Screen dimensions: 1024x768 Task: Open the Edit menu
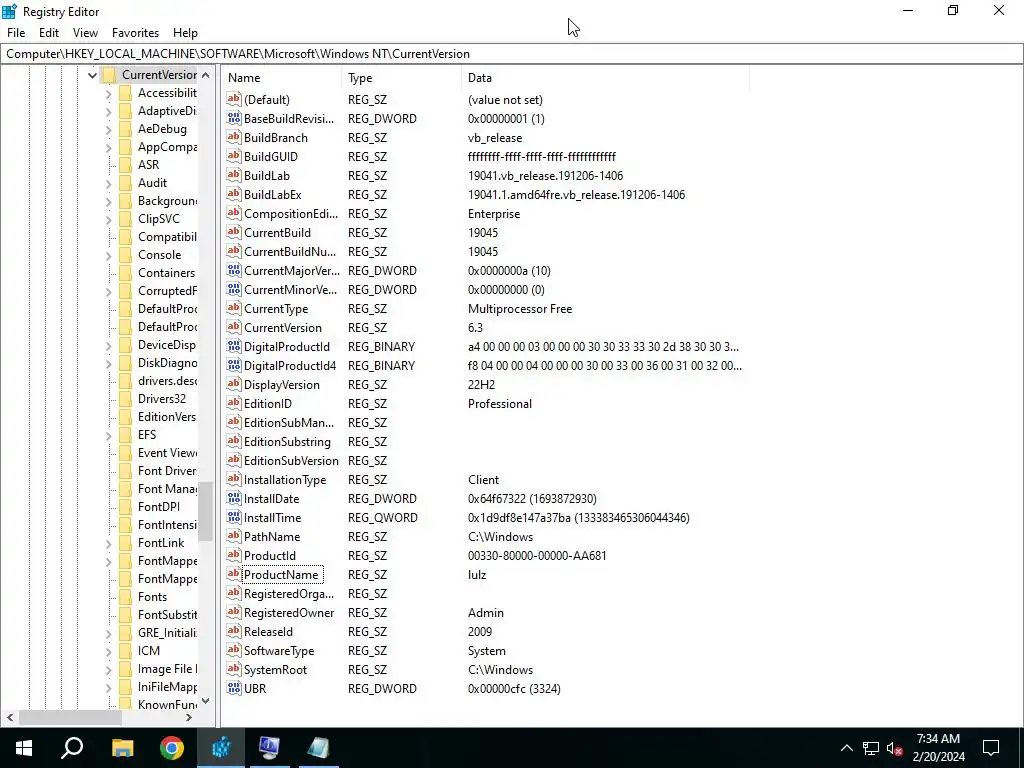49,33
